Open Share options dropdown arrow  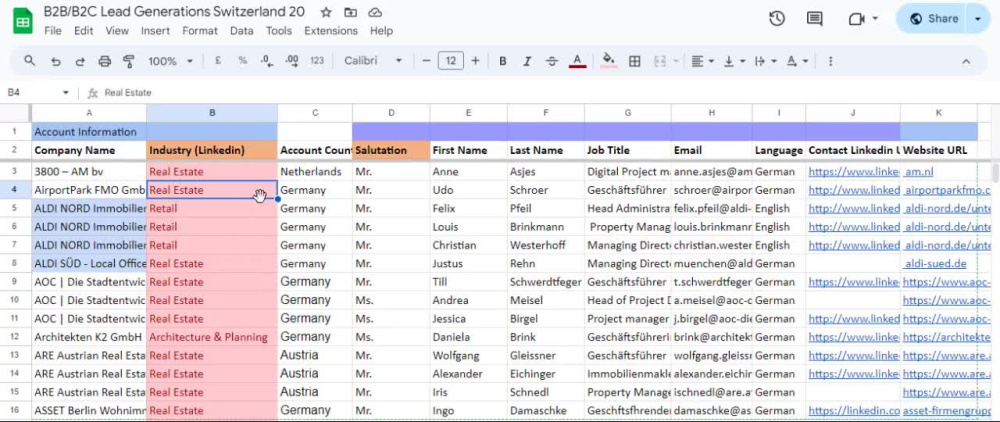[978, 18]
